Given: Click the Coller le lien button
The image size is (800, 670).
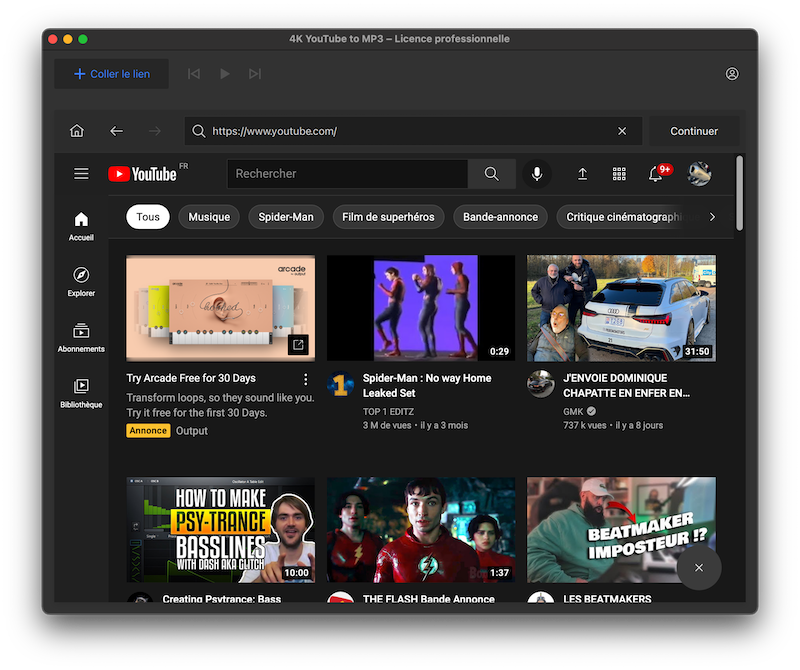Looking at the screenshot, I should pyautogui.click(x=112, y=74).
